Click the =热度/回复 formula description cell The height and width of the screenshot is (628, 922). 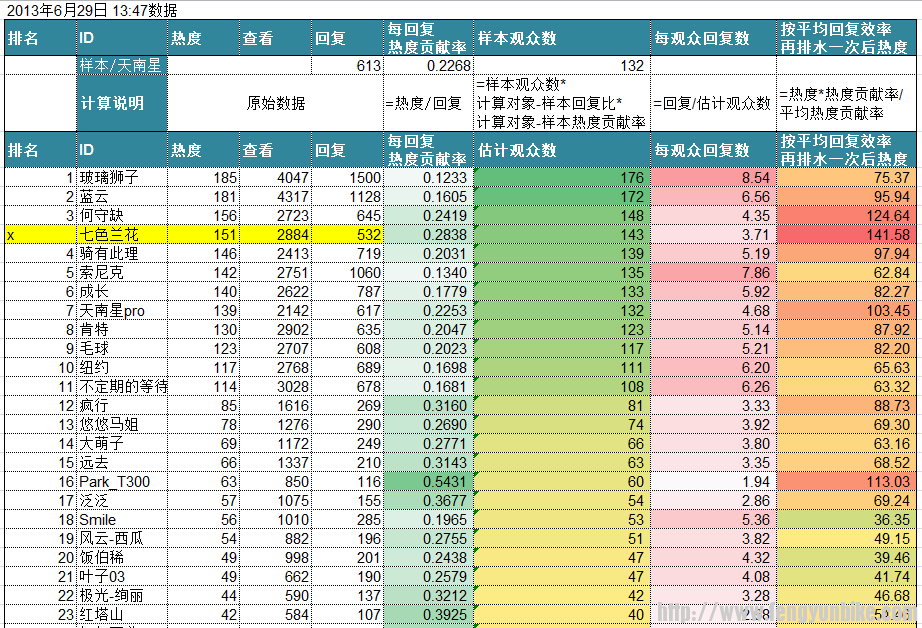tap(427, 103)
